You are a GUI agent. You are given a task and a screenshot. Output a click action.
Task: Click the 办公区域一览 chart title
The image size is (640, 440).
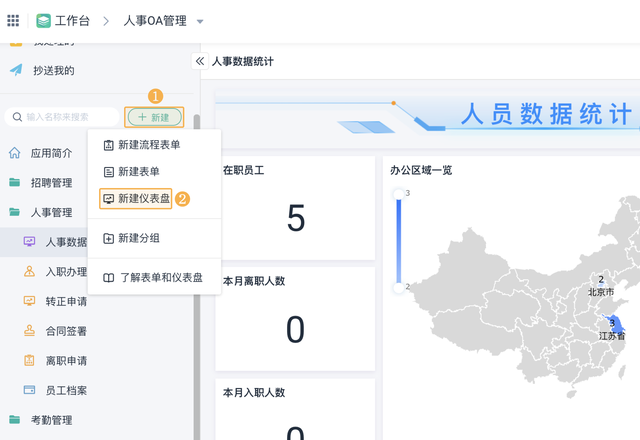tap(421, 170)
